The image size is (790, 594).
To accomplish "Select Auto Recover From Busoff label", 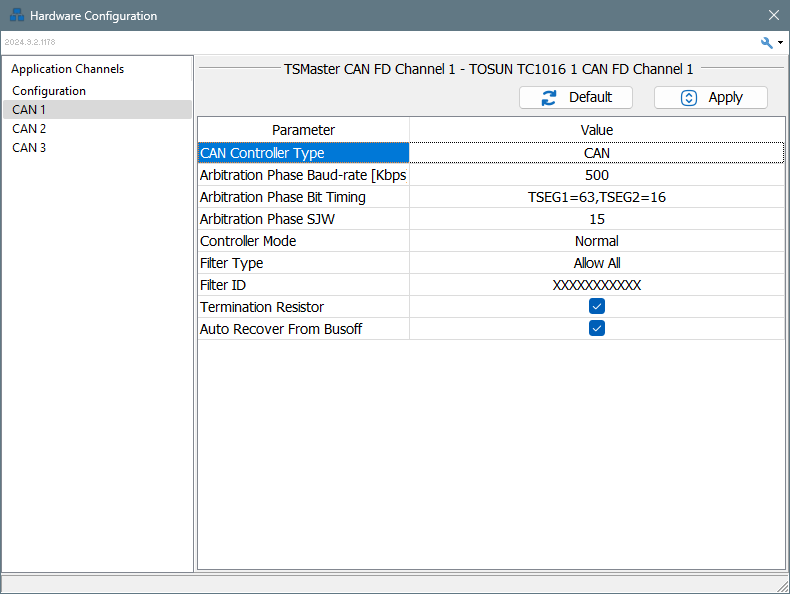I will (303, 329).
